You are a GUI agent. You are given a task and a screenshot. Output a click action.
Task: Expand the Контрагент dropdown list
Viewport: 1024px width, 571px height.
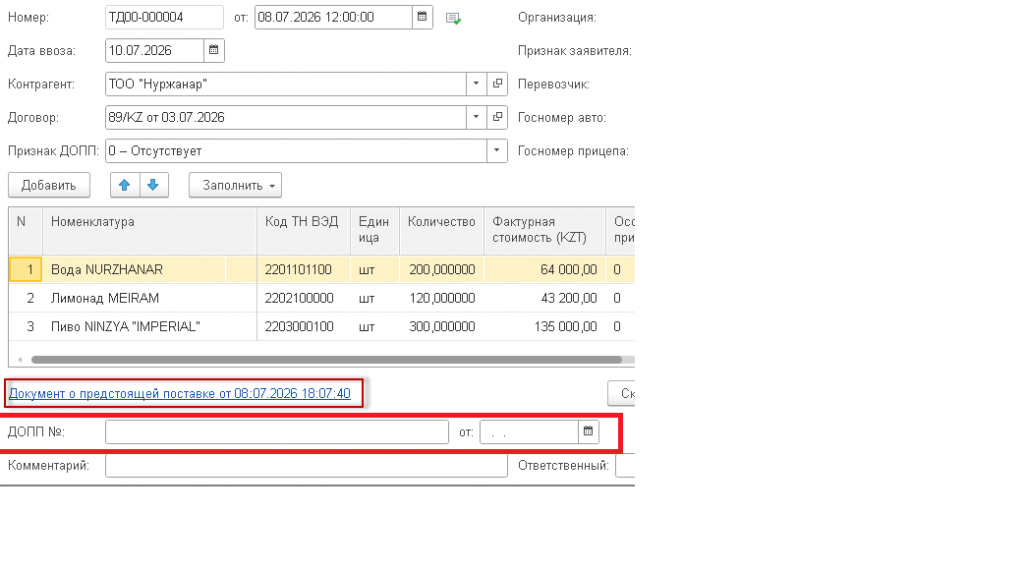[476, 84]
